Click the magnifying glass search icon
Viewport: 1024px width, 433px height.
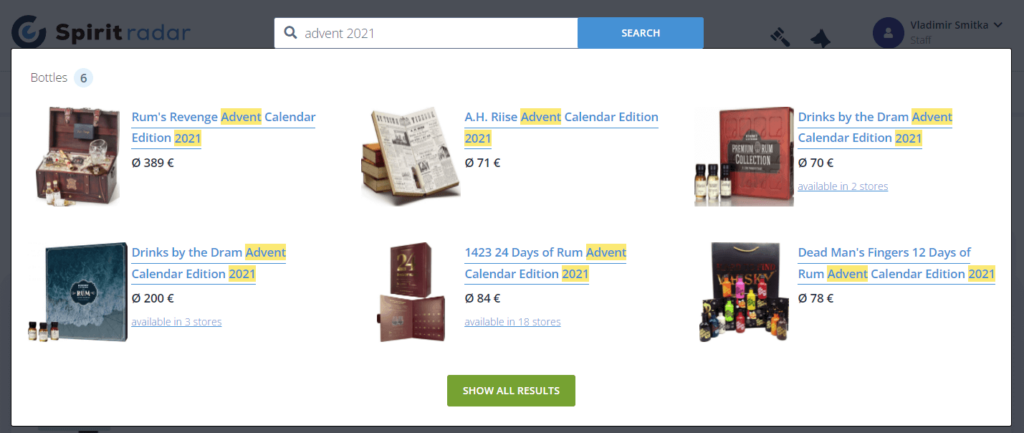pos(291,33)
